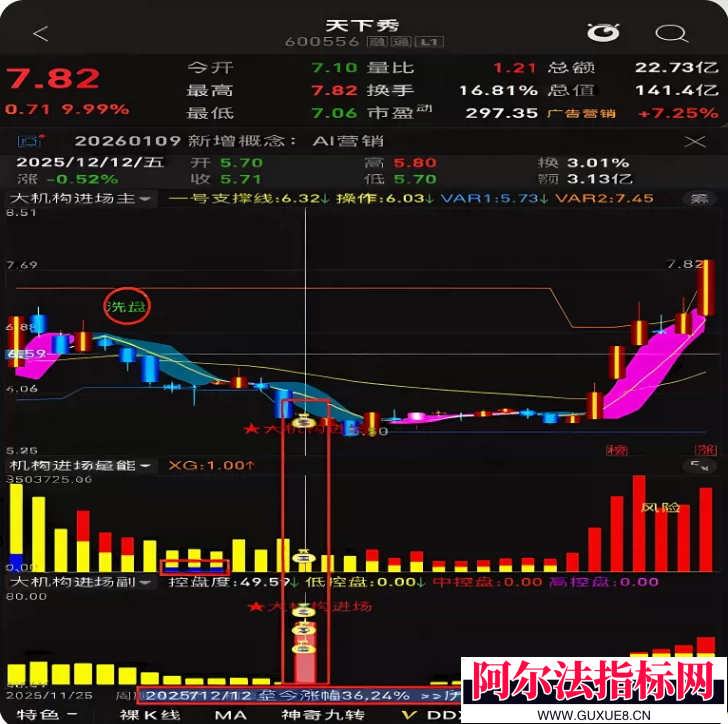This screenshot has width=728, height=724.
Task: Click the 2025/11/25 start date label
Action: [x=49, y=696]
